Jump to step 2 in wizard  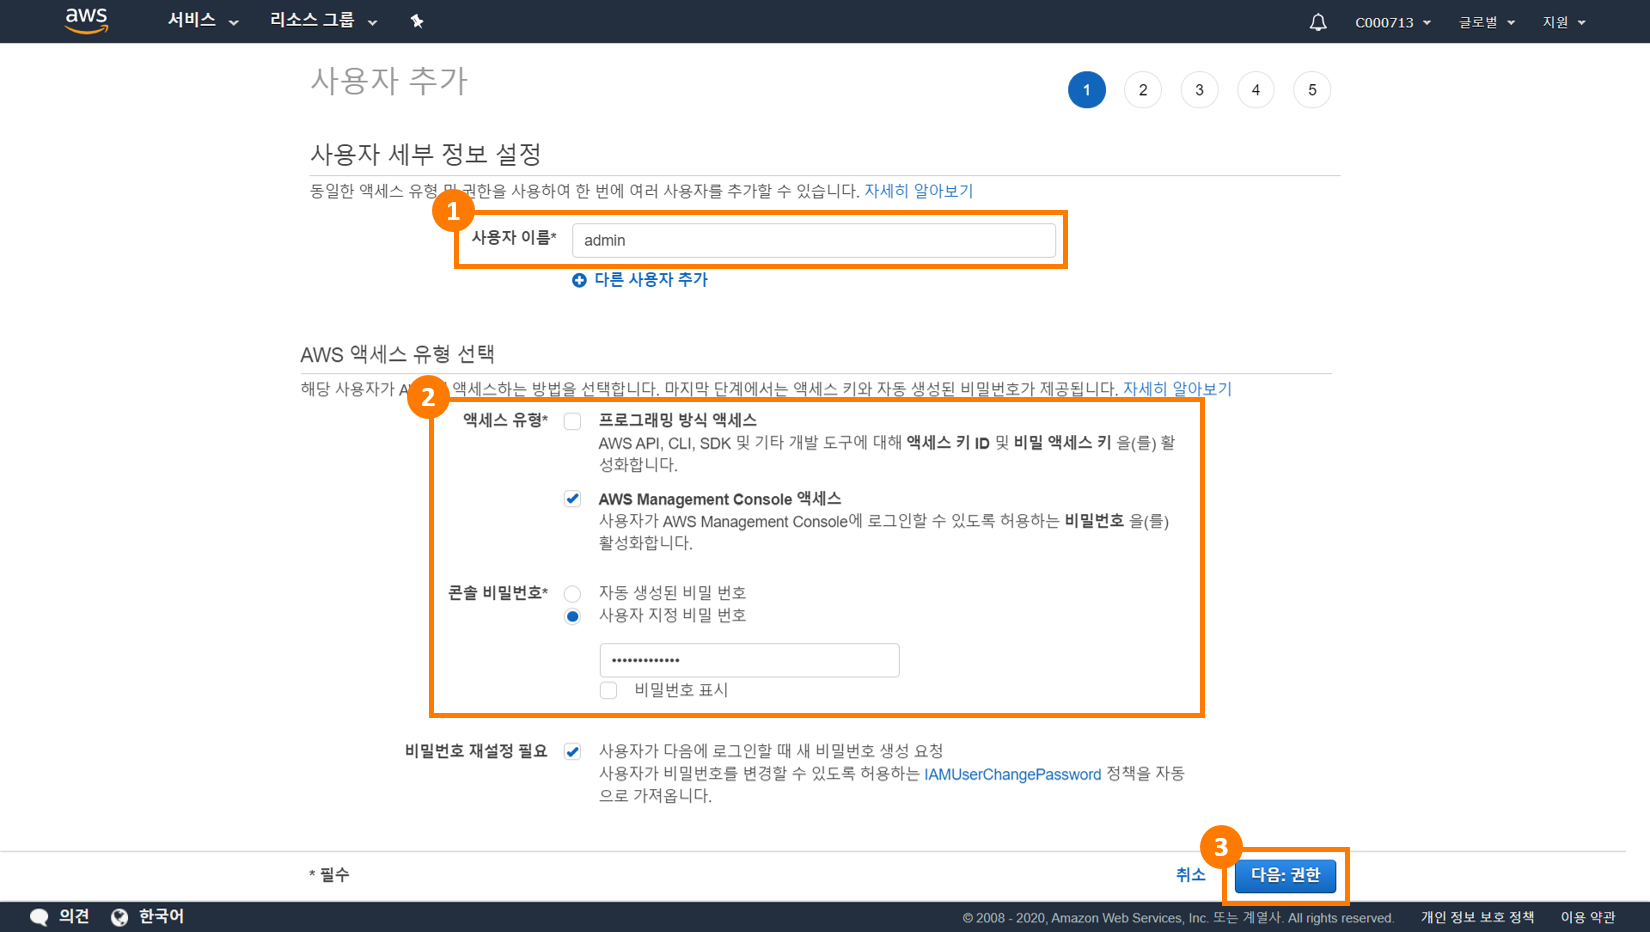tap(1143, 90)
